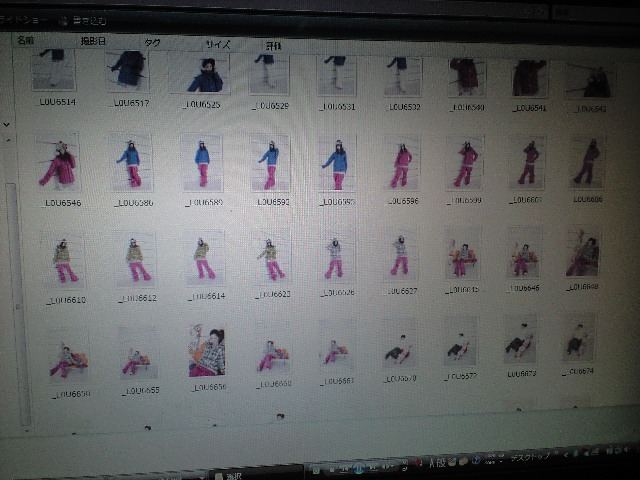Select thumbnail _L0U6525 blue jacket portrait

200,74
